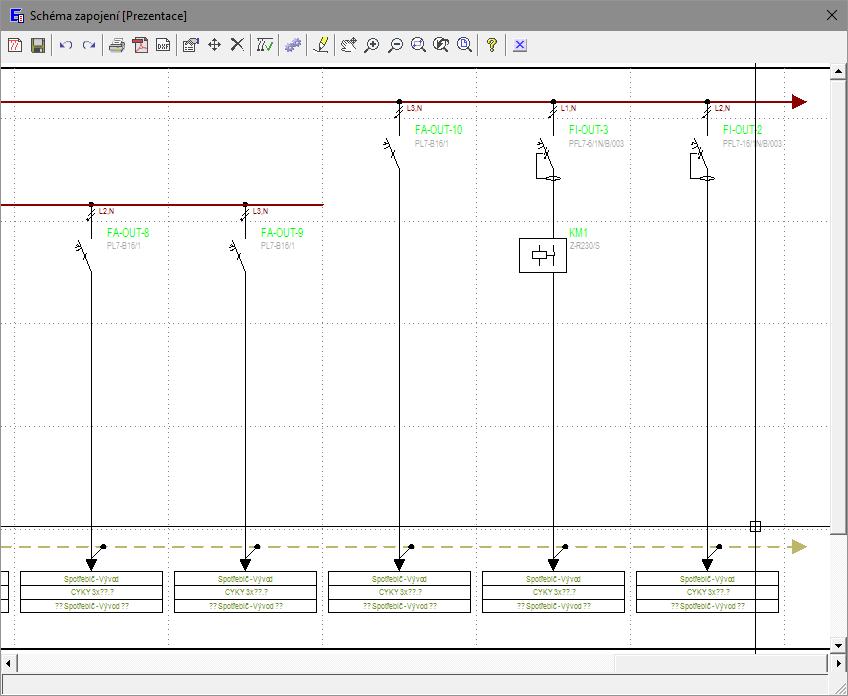Select the FA-OUT-8 breaker label
The height and width of the screenshot is (696, 848).
pos(128,233)
